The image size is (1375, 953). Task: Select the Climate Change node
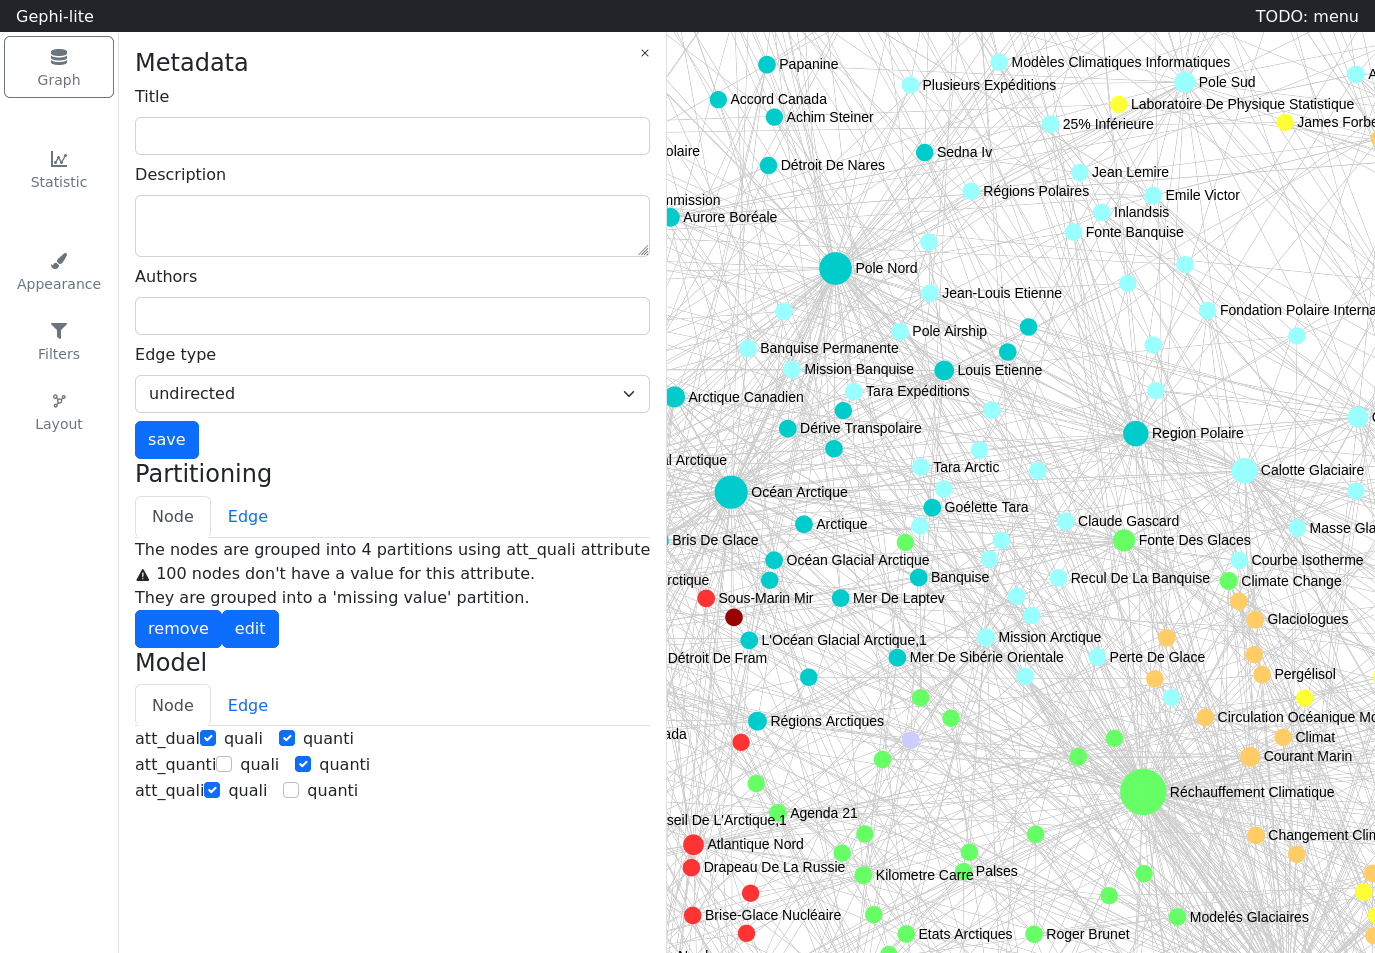1229,581
